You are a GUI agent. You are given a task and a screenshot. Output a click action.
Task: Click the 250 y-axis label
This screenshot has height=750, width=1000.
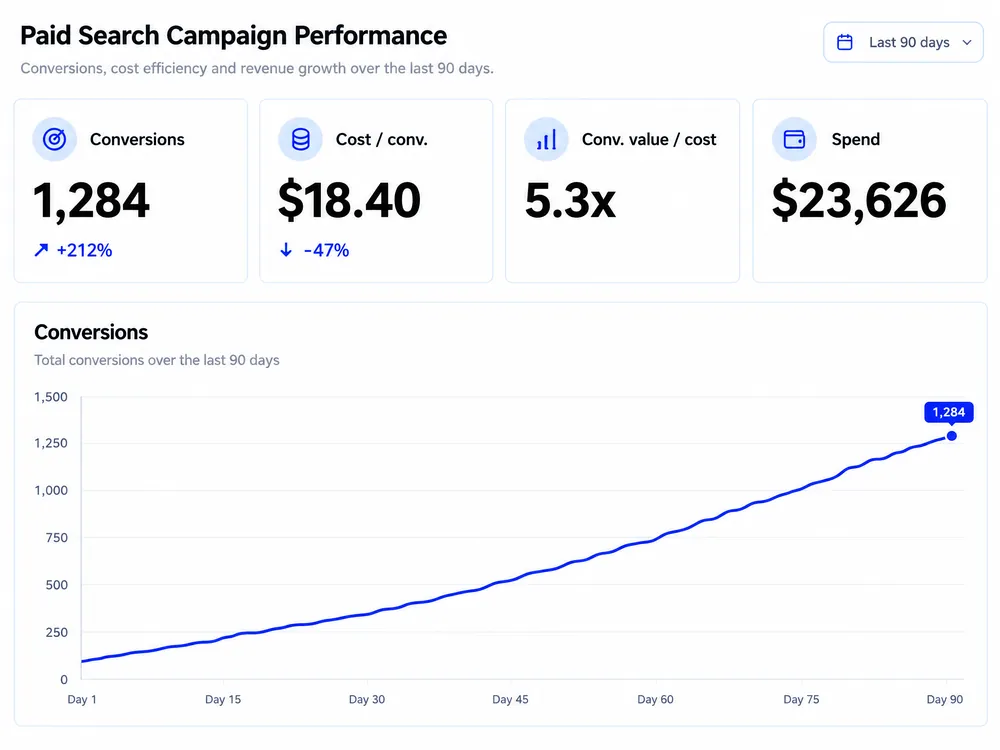point(56,633)
